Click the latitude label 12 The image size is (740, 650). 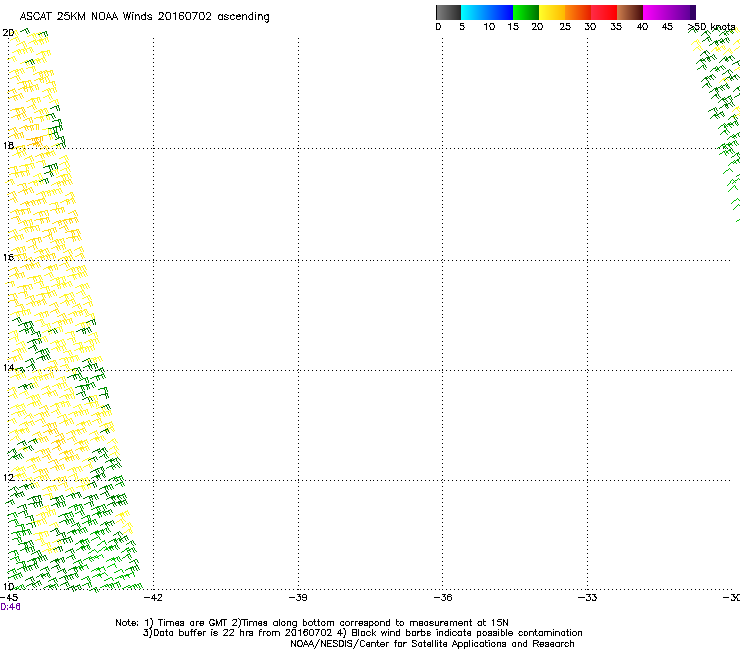tap(8, 478)
